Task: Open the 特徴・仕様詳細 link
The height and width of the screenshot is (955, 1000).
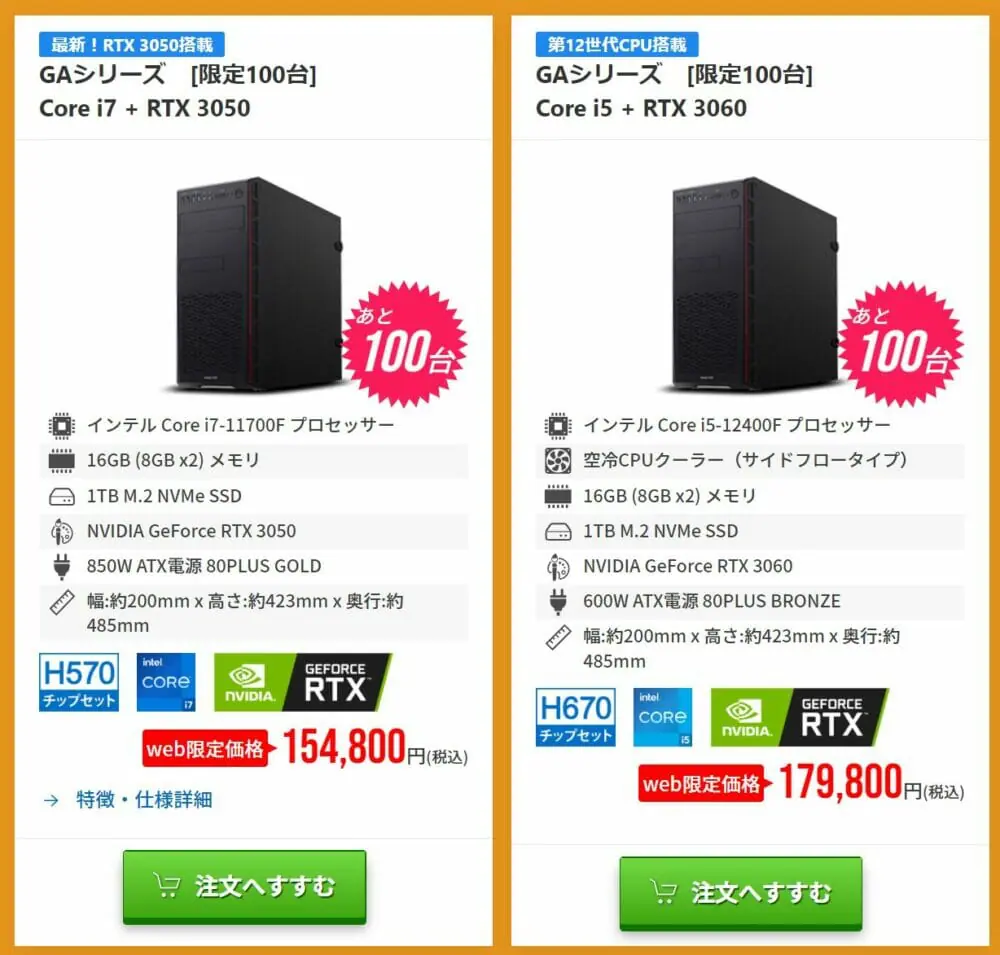Action: (144, 799)
